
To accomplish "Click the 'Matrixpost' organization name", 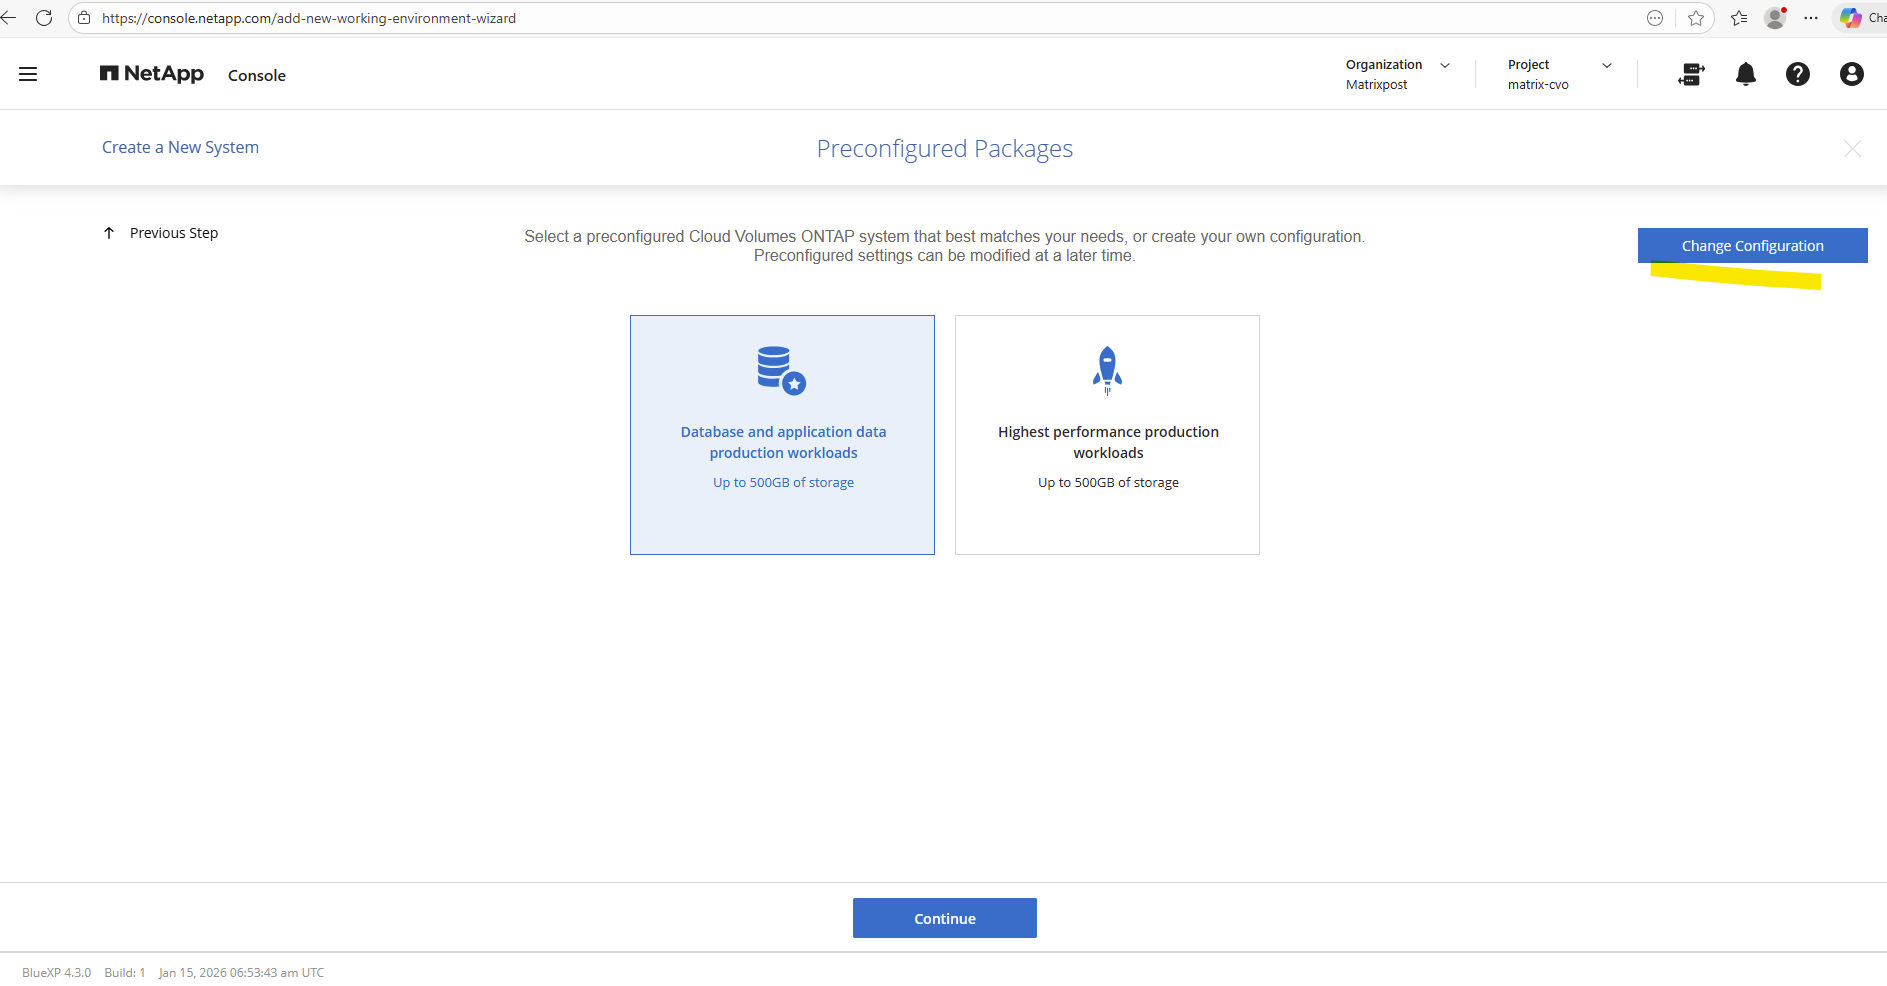I will pos(1376,85).
